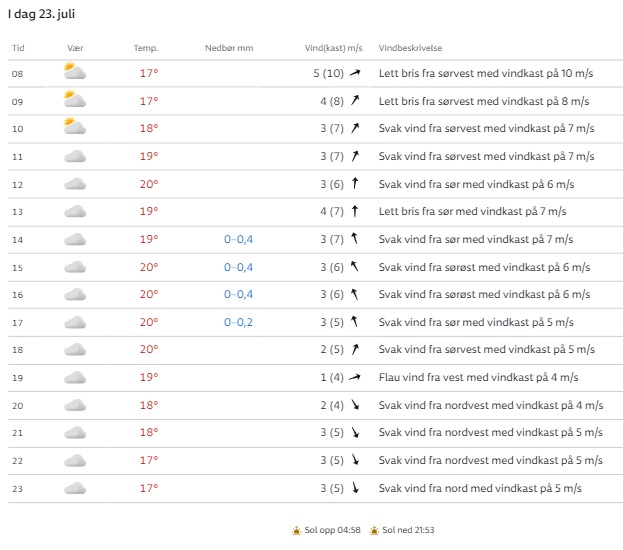Click the wind arrow in the 19 row
The image size is (623, 550).
click(x=354, y=377)
